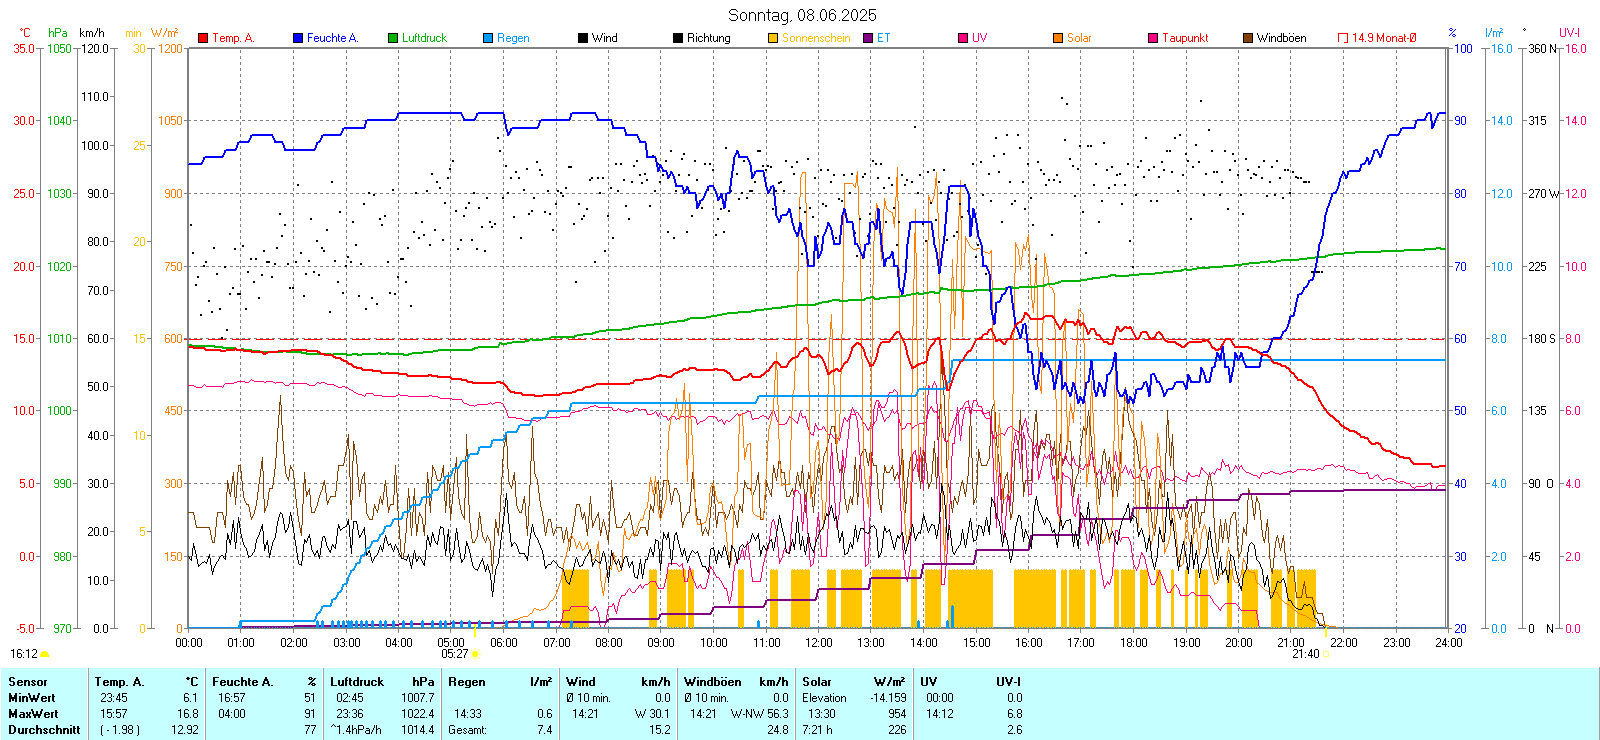Click the Windböen column header in table
Image resolution: width=1600 pixels, height=740 pixels.
click(x=712, y=682)
